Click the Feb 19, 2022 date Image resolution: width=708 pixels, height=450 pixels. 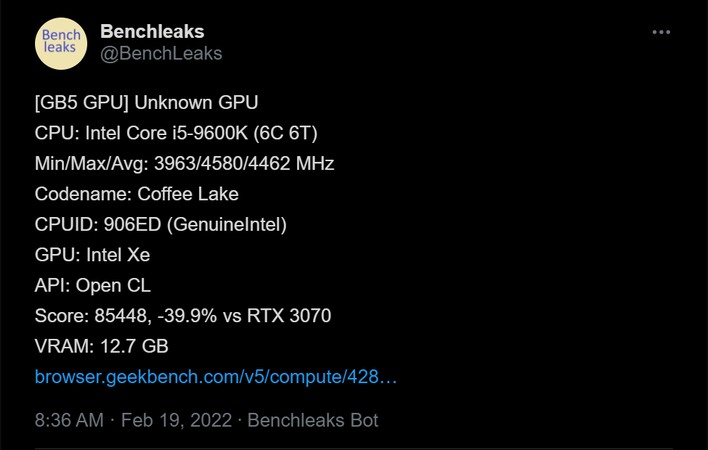pyautogui.click(x=177, y=420)
